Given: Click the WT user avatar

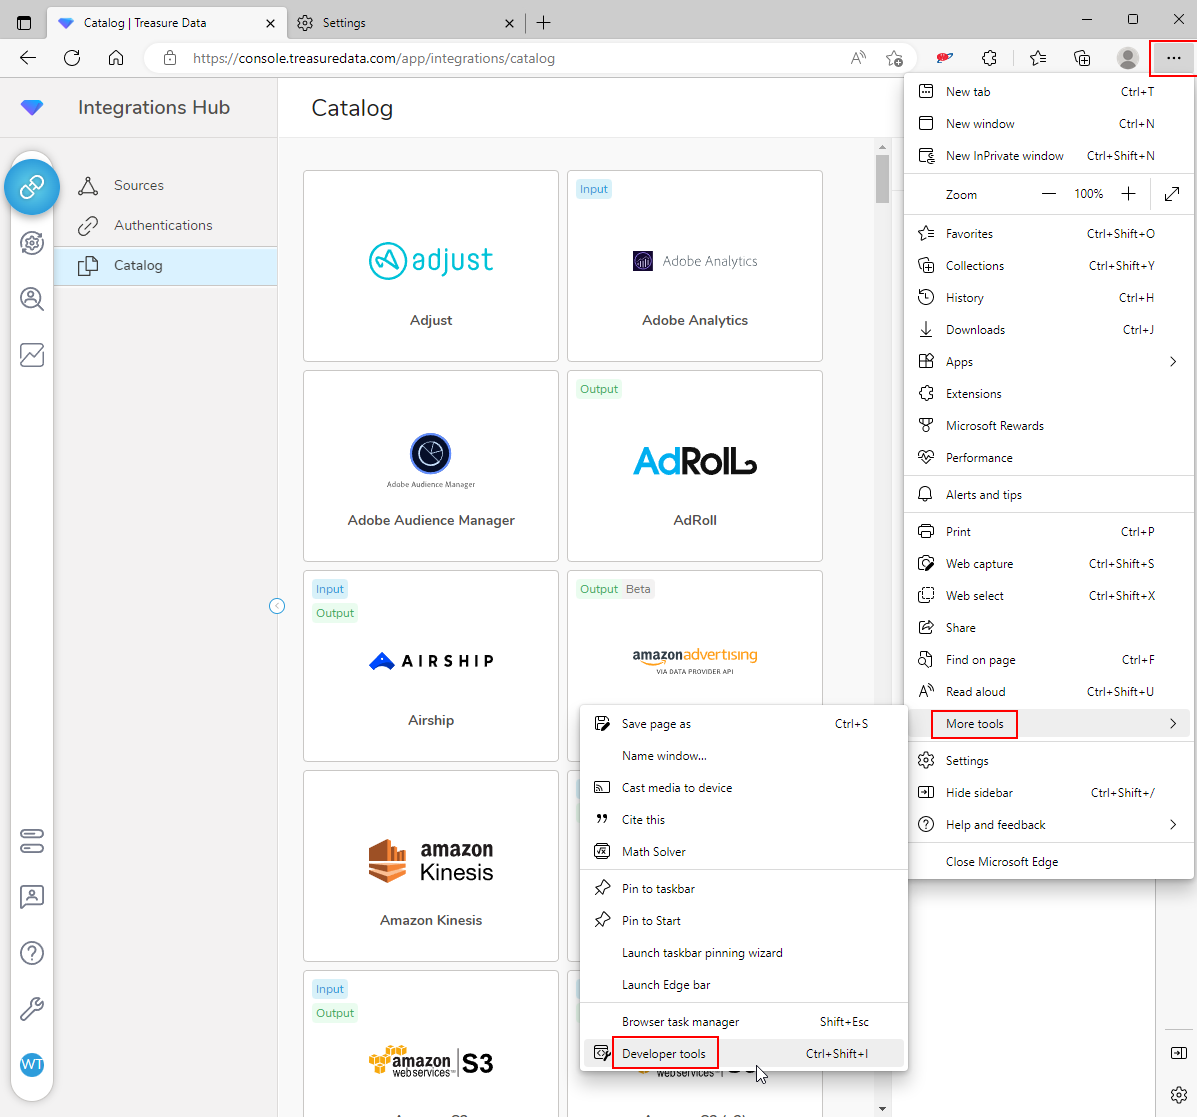Looking at the screenshot, I should pyautogui.click(x=32, y=1064).
